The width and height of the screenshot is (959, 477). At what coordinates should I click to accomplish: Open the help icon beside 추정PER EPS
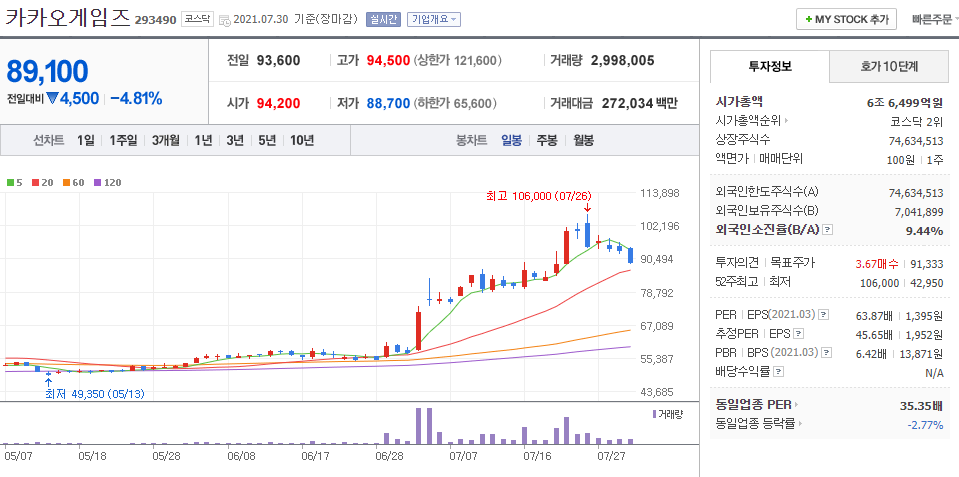click(799, 334)
